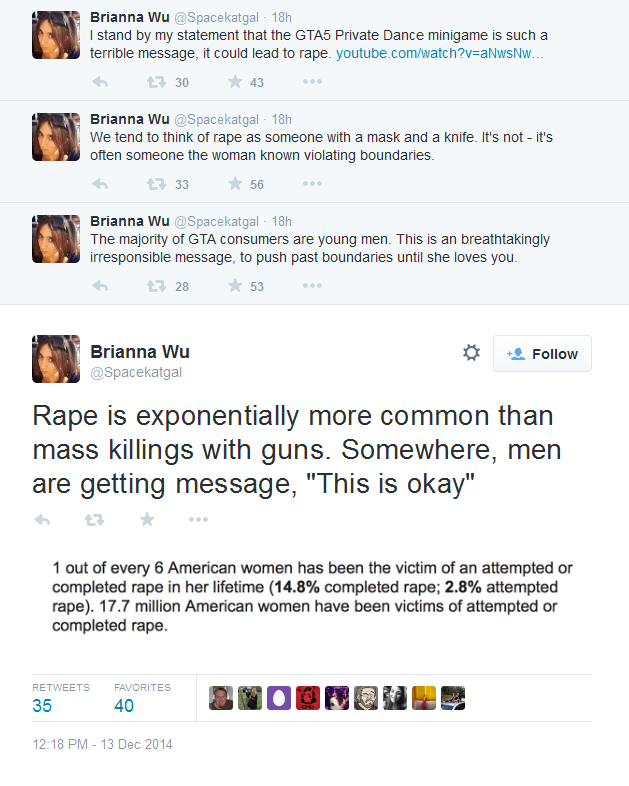Follow Brianna Wu
629x786 pixels.
coord(542,353)
